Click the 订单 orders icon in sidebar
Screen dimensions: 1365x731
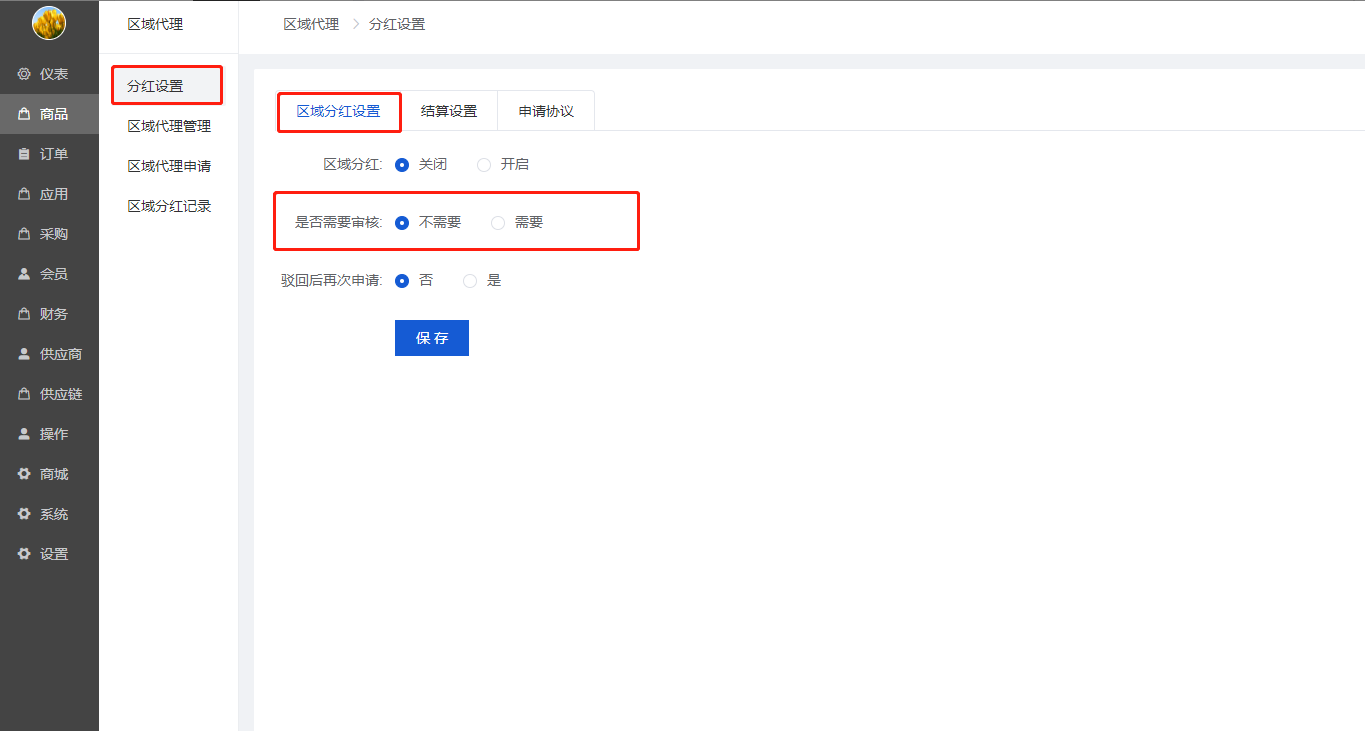point(25,154)
